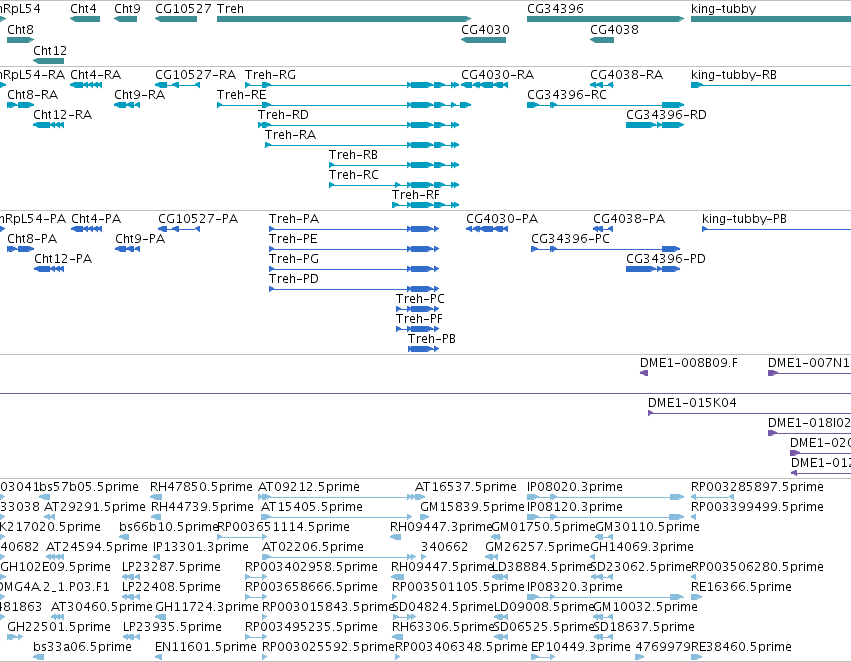Select the CG4038-RA transcript label
Image resolution: width=851 pixels, height=662 pixels.
pyautogui.click(x=626, y=74)
